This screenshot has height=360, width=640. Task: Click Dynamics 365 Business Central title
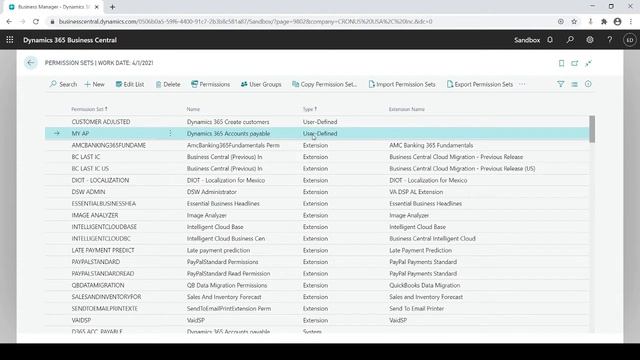[x=70, y=40]
